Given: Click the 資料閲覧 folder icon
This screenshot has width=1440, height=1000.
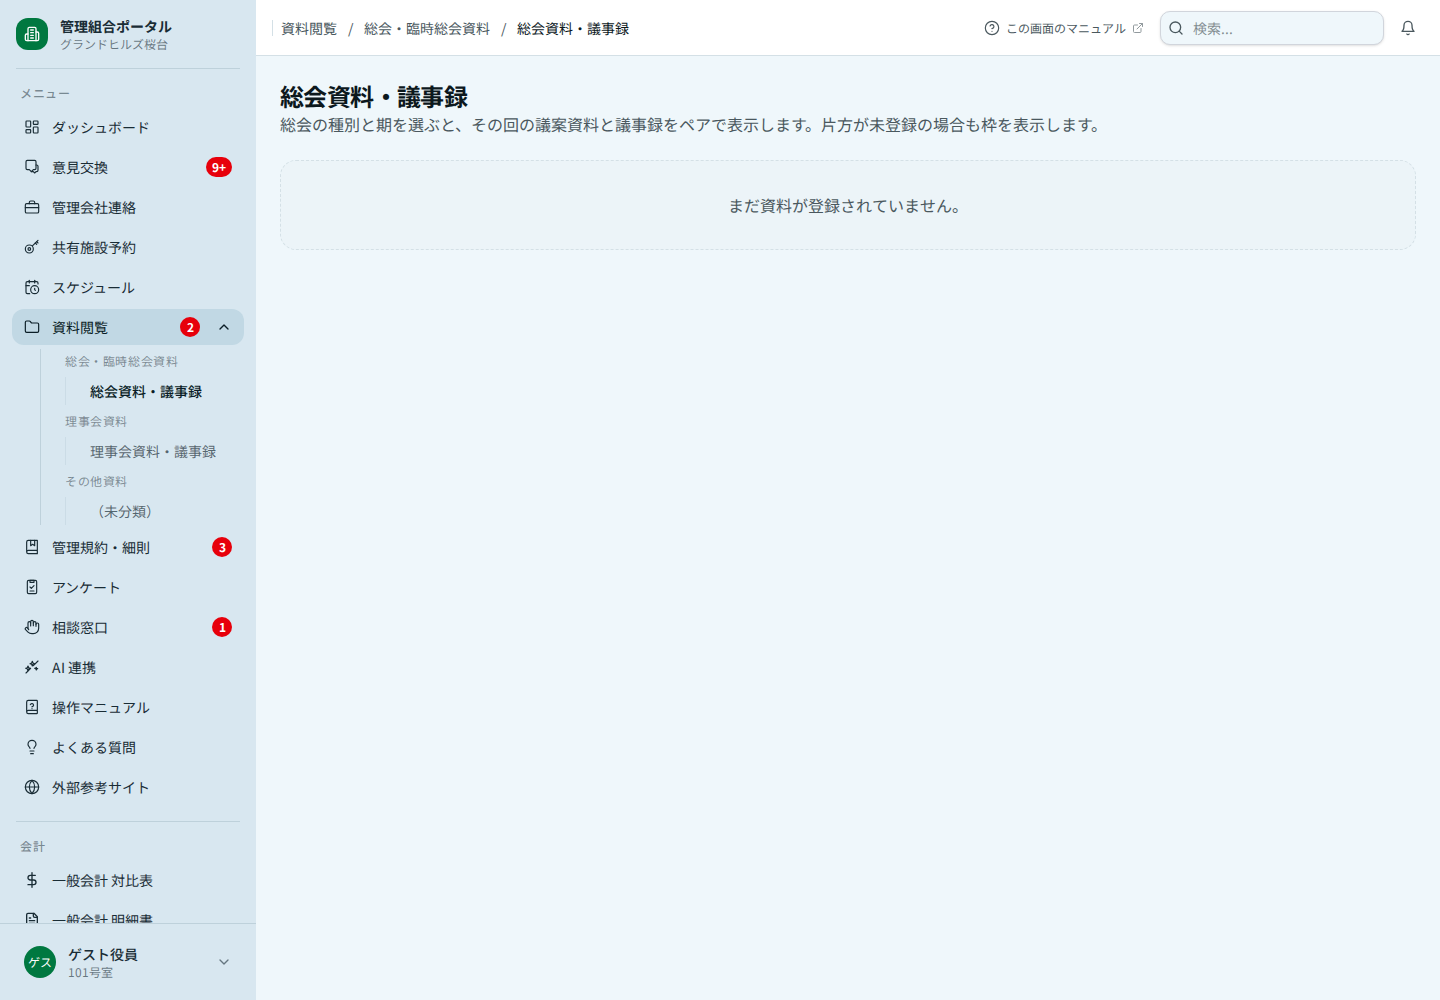Looking at the screenshot, I should 32,327.
